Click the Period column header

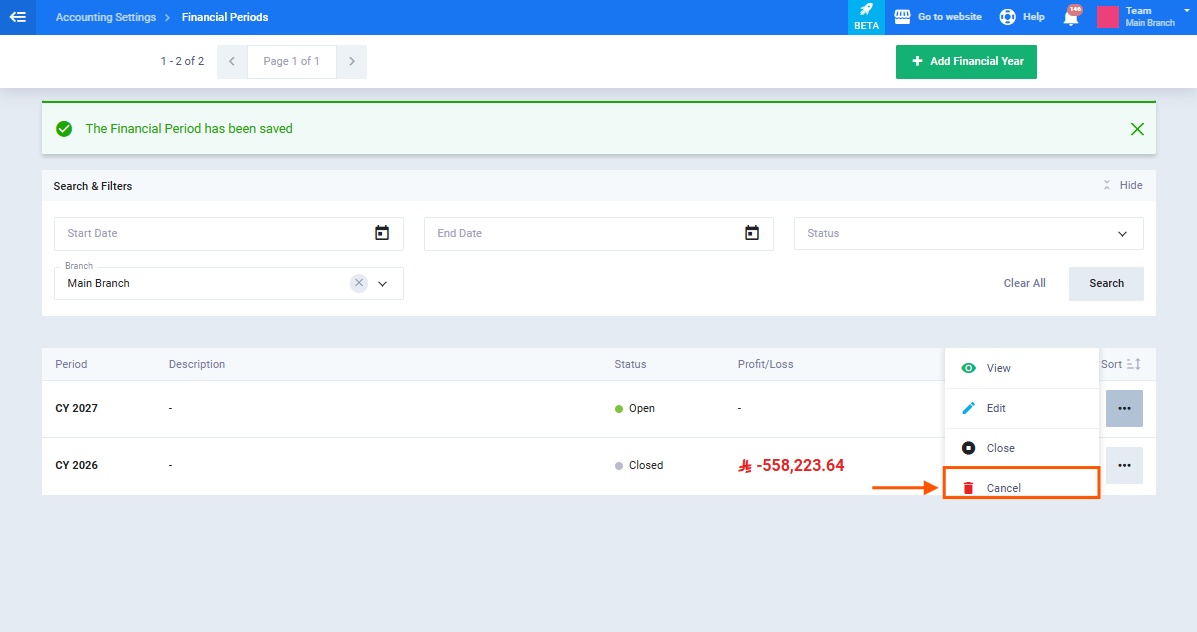click(71, 364)
